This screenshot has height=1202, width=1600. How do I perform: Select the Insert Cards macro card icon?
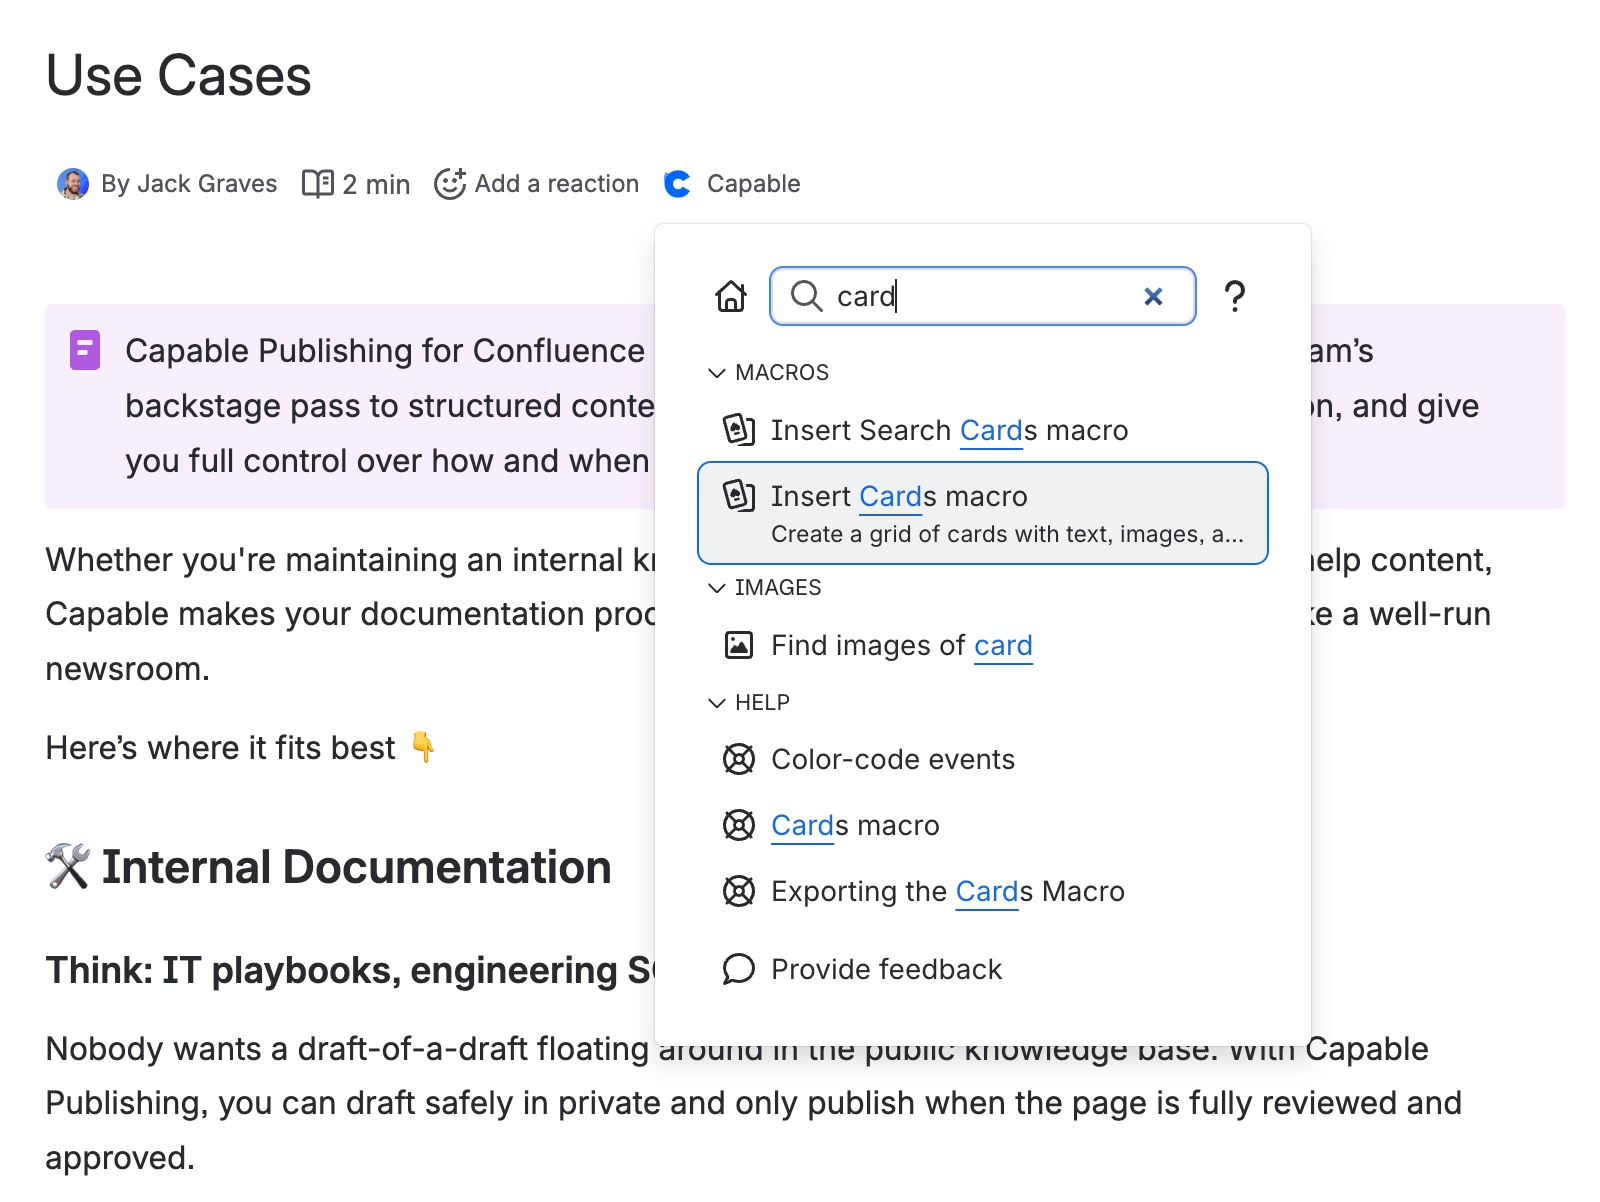tap(738, 495)
